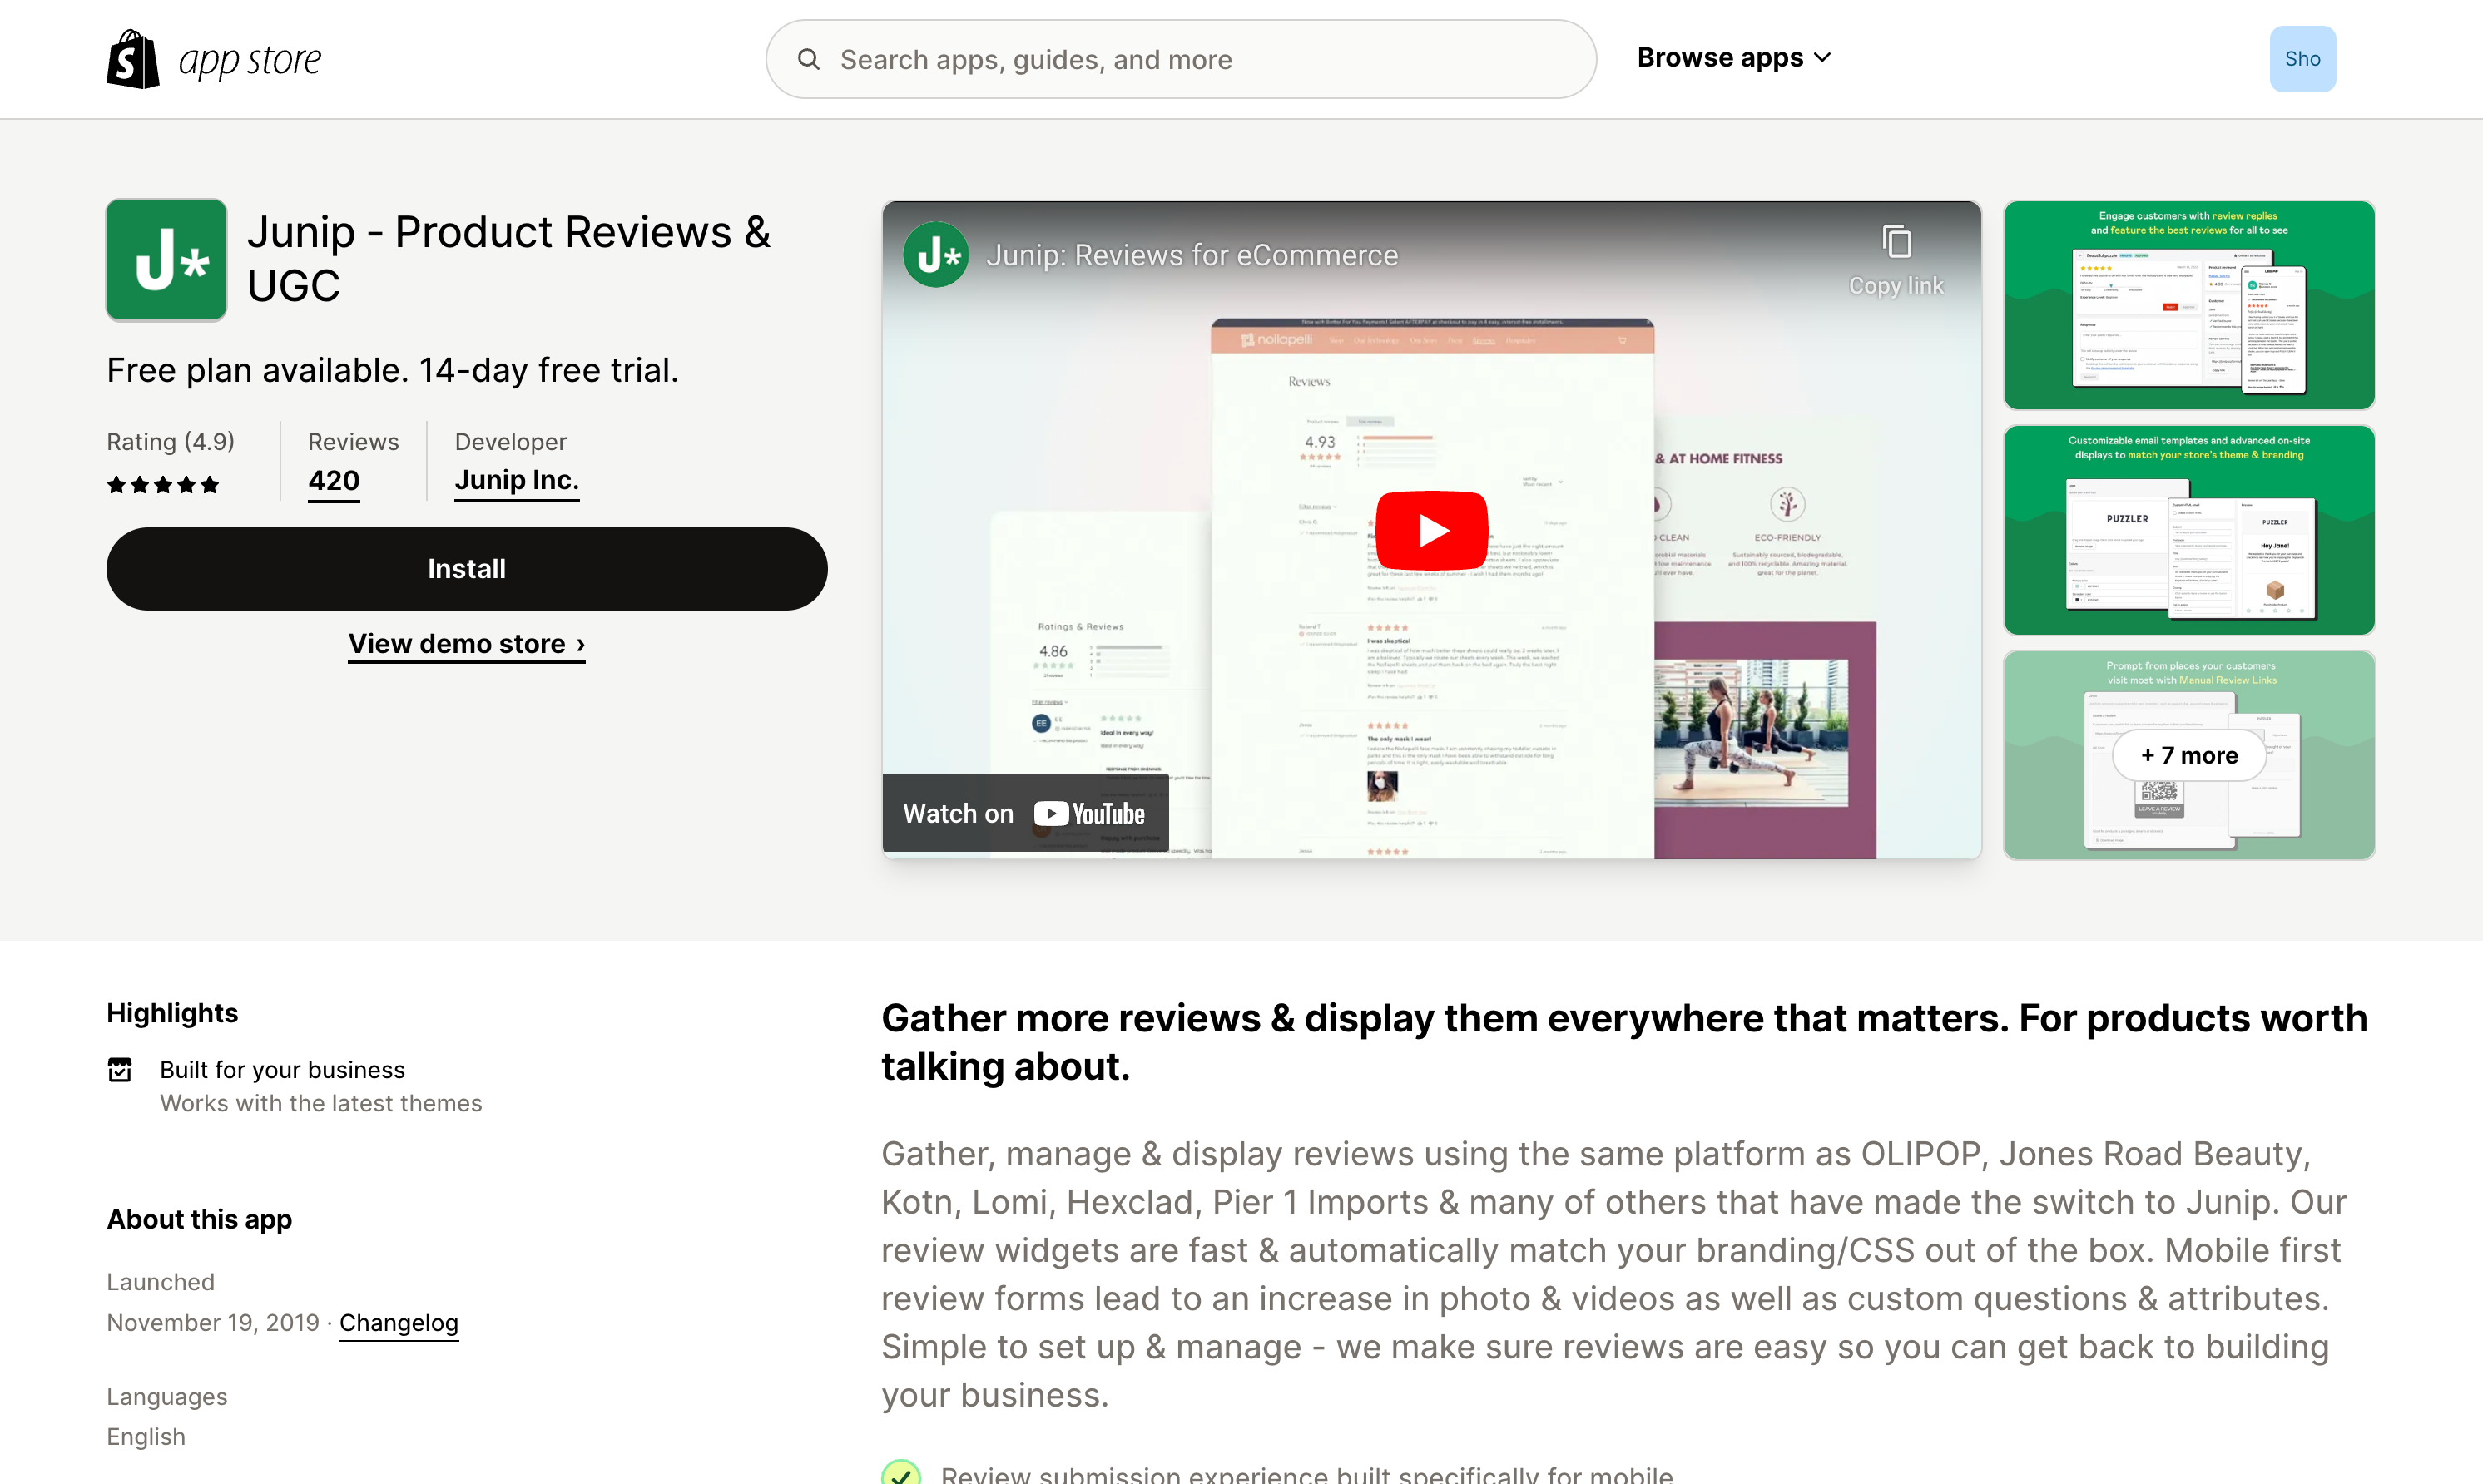Image resolution: width=2483 pixels, height=1484 pixels.
Task: Focus the Search apps, guides, and more field
Action: click(x=1181, y=60)
